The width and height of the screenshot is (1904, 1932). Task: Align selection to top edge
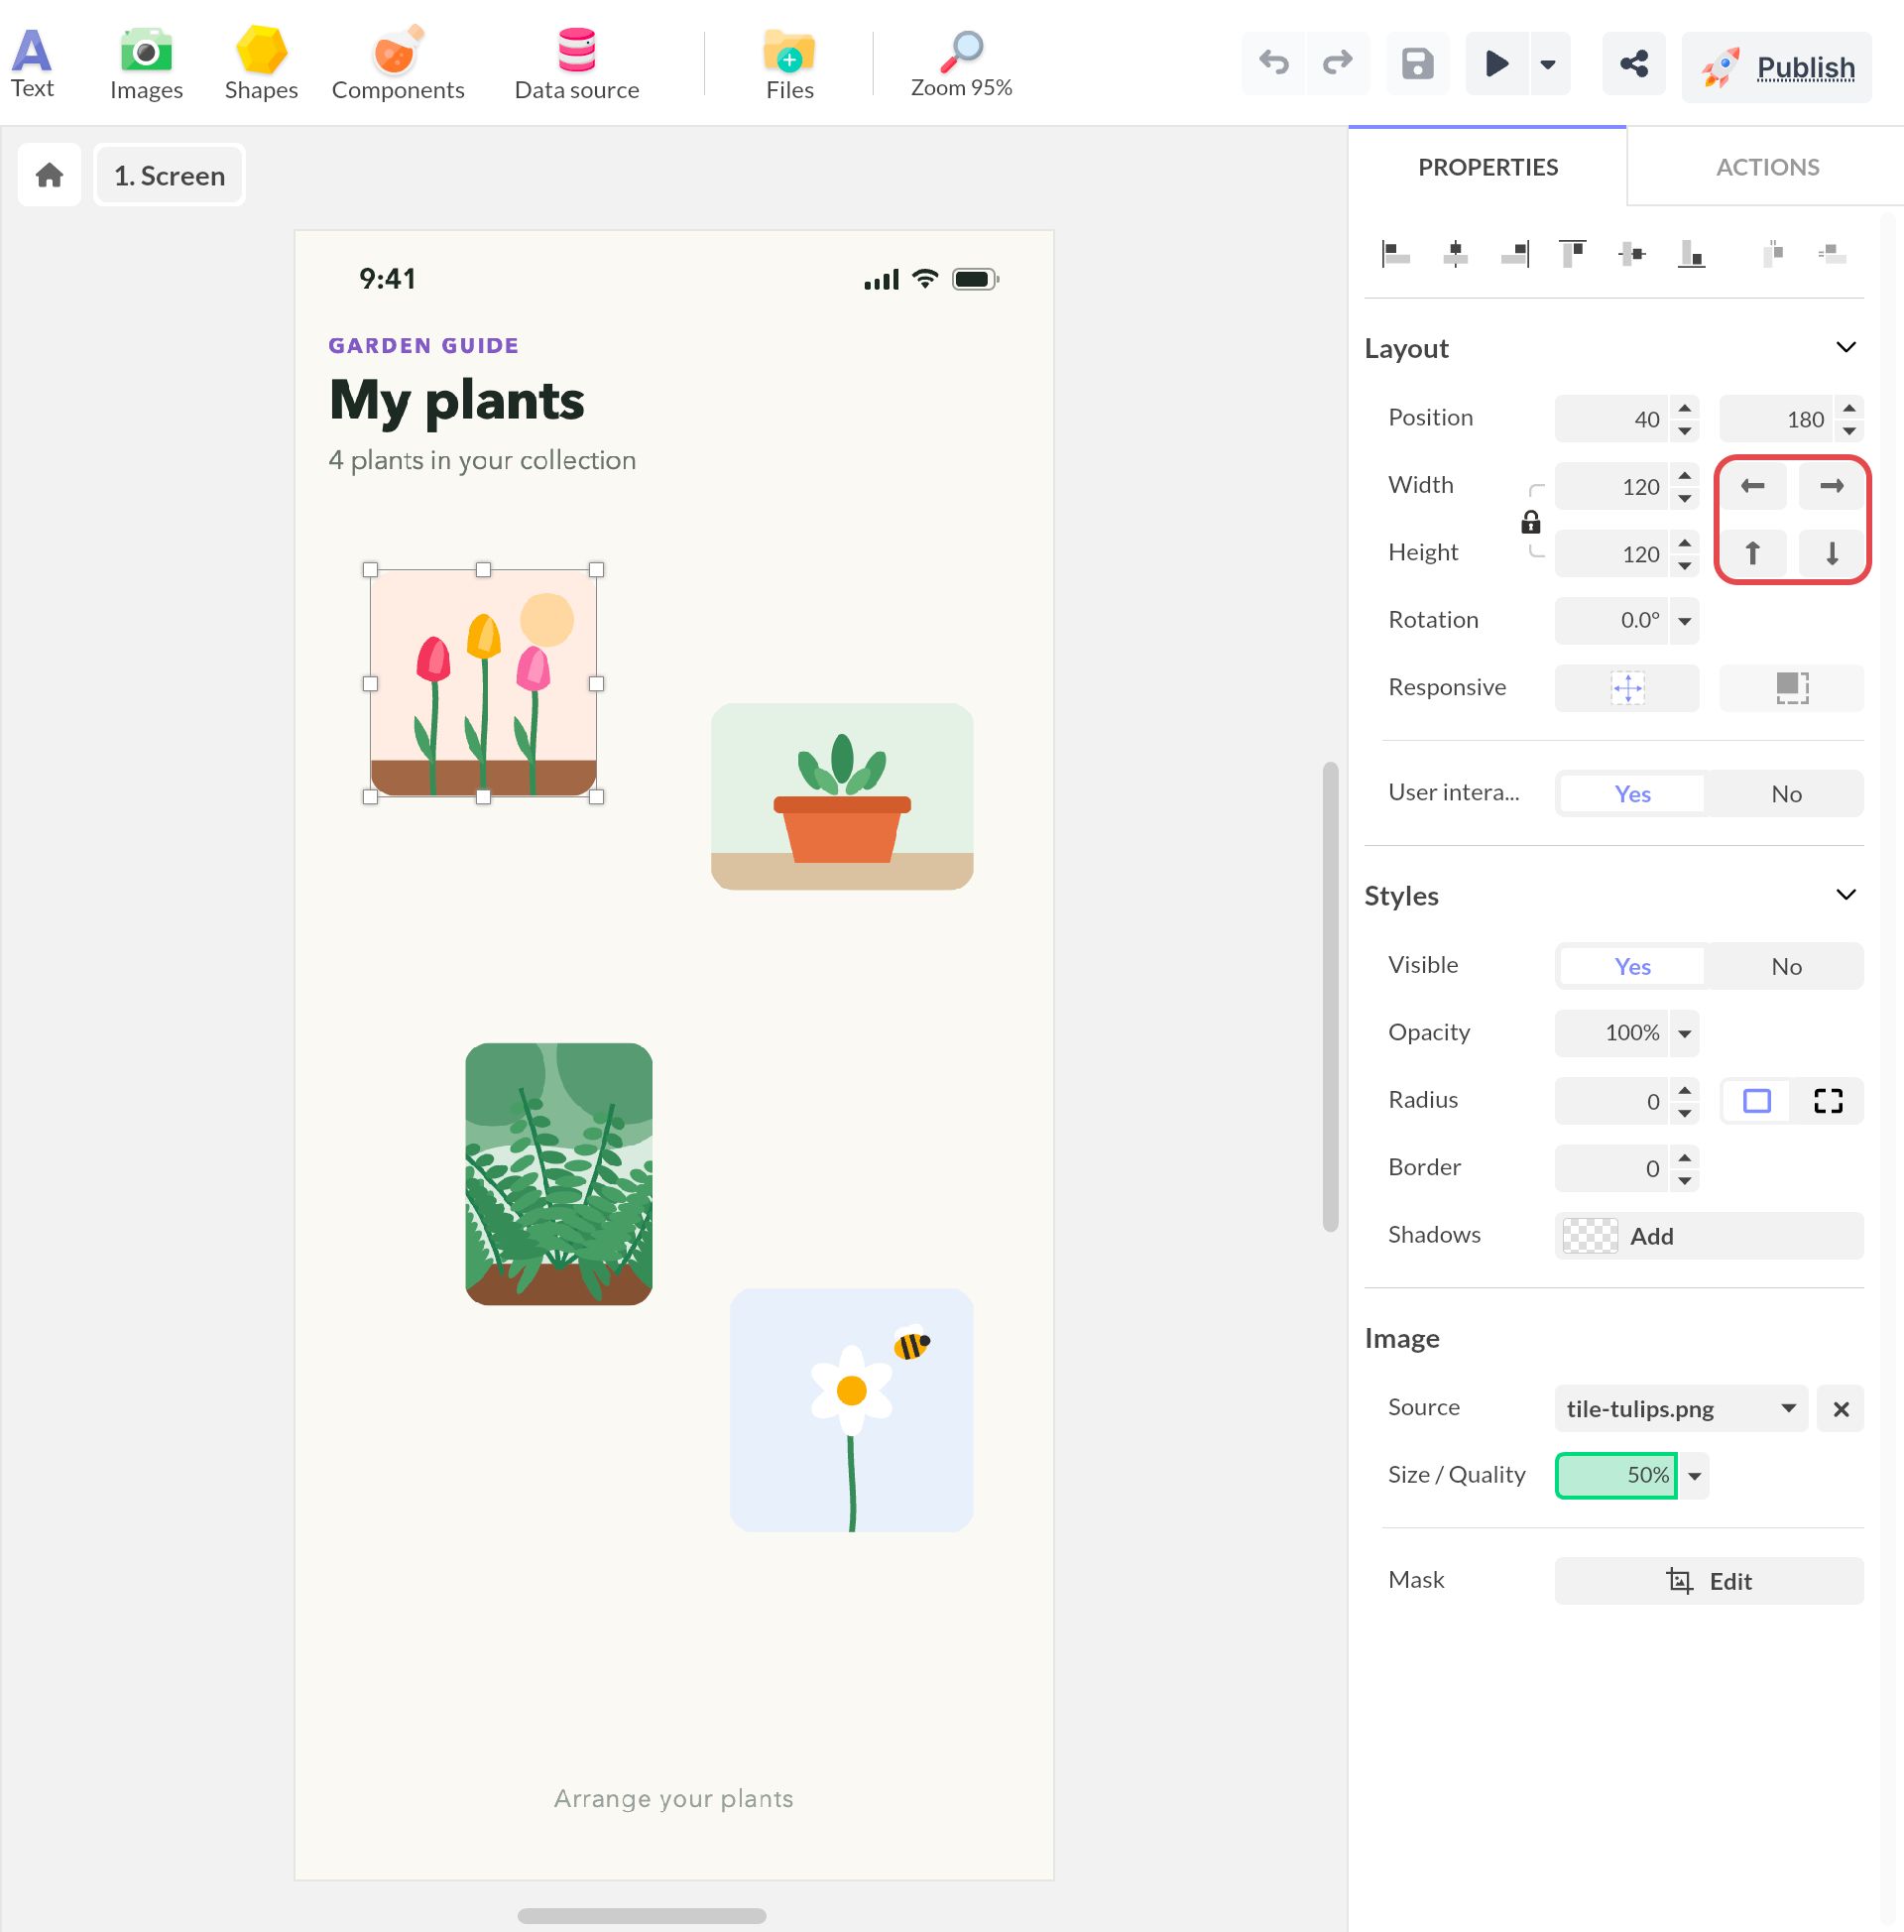coord(1573,254)
